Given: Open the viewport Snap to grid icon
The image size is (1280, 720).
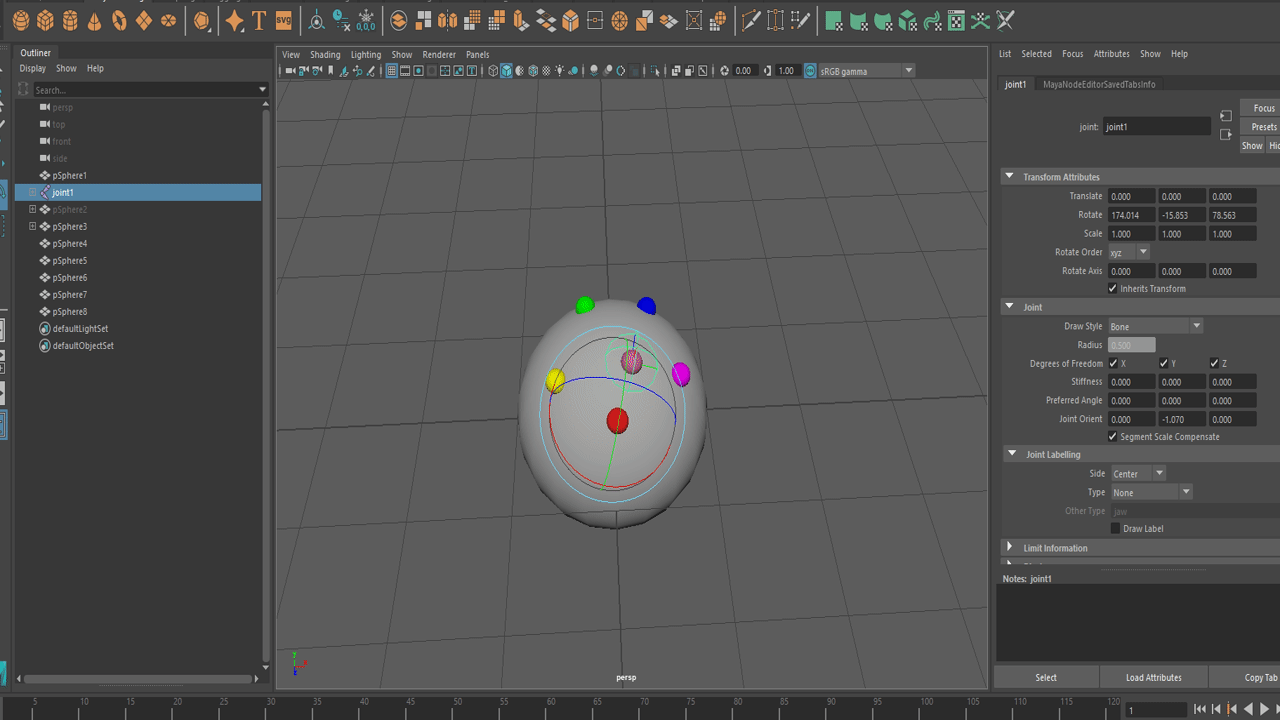Looking at the screenshot, I should [x=392, y=70].
